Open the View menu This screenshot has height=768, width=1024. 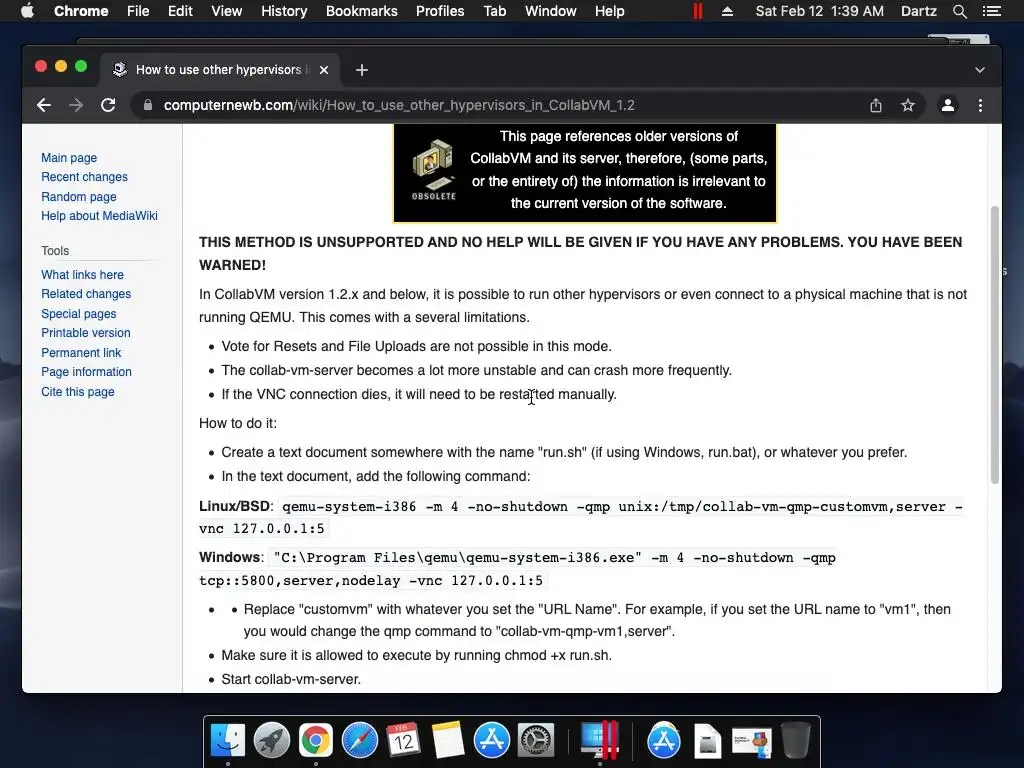(227, 11)
